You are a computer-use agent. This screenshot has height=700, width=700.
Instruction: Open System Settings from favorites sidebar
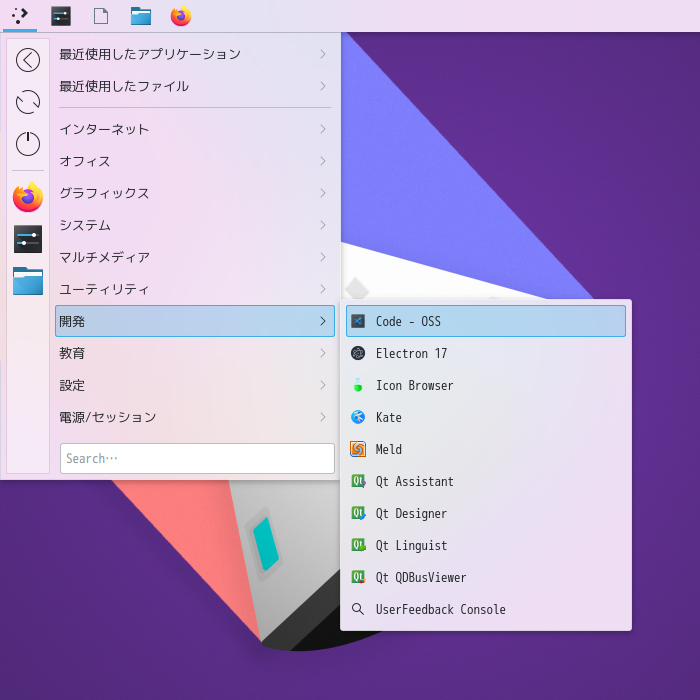28,239
